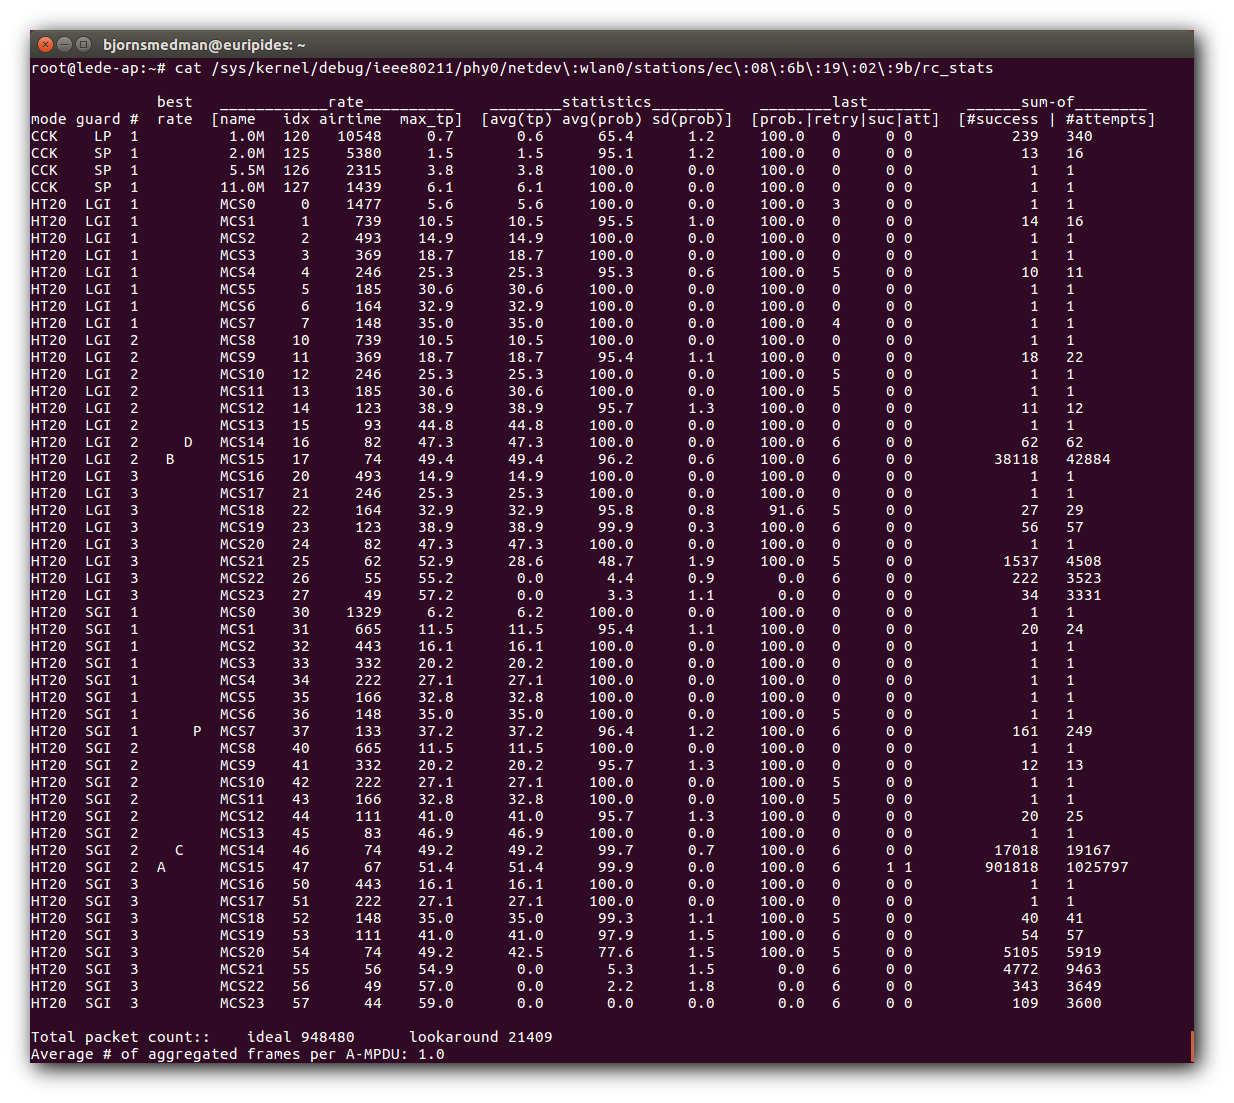Click success count 901818
This screenshot has width=1234, height=1103.
point(1012,867)
